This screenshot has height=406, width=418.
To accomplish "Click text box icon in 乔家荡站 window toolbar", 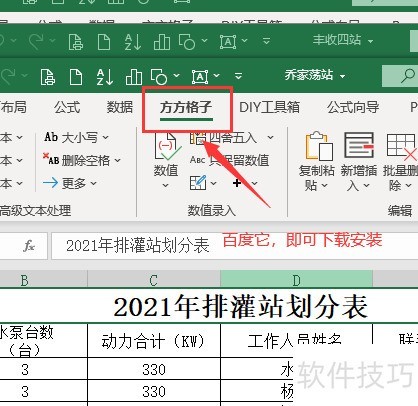I will tap(200, 77).
